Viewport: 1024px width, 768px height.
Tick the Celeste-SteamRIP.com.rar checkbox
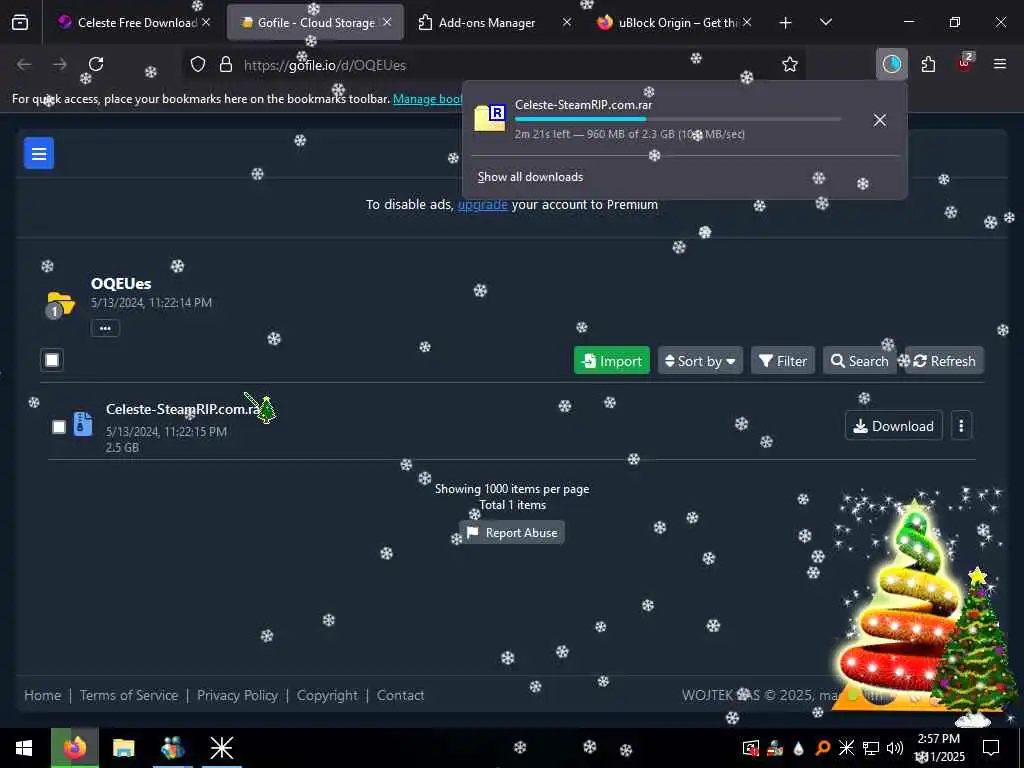pyautogui.click(x=59, y=427)
